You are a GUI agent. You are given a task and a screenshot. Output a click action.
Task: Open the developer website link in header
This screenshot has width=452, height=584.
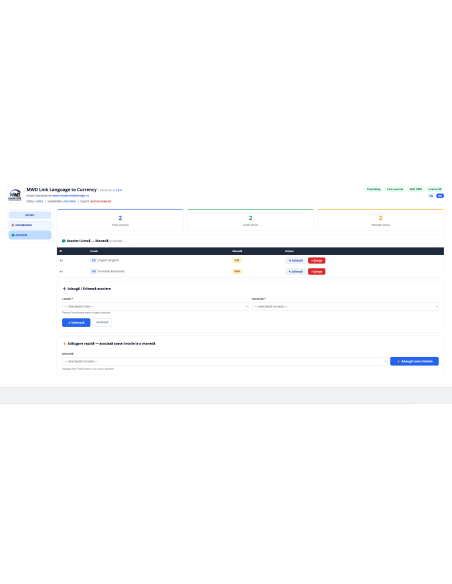click(x=70, y=196)
